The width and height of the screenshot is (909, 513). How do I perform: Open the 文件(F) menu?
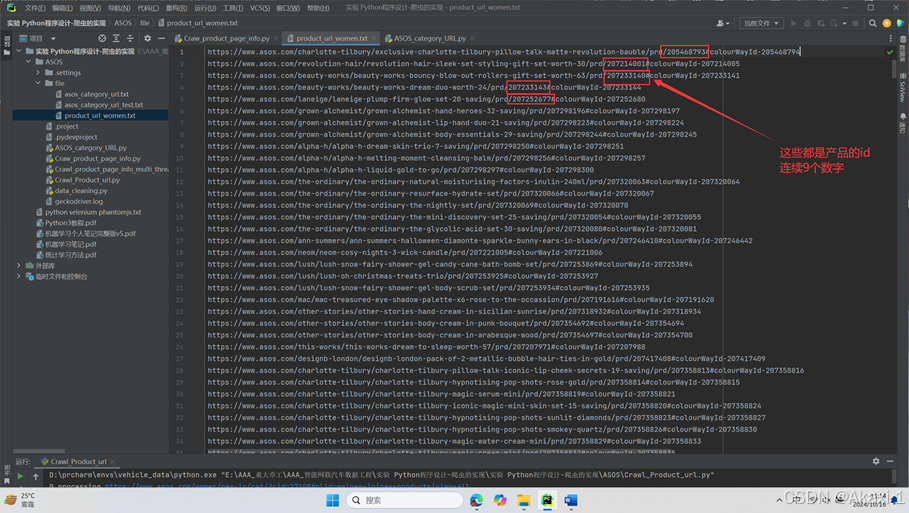point(35,8)
